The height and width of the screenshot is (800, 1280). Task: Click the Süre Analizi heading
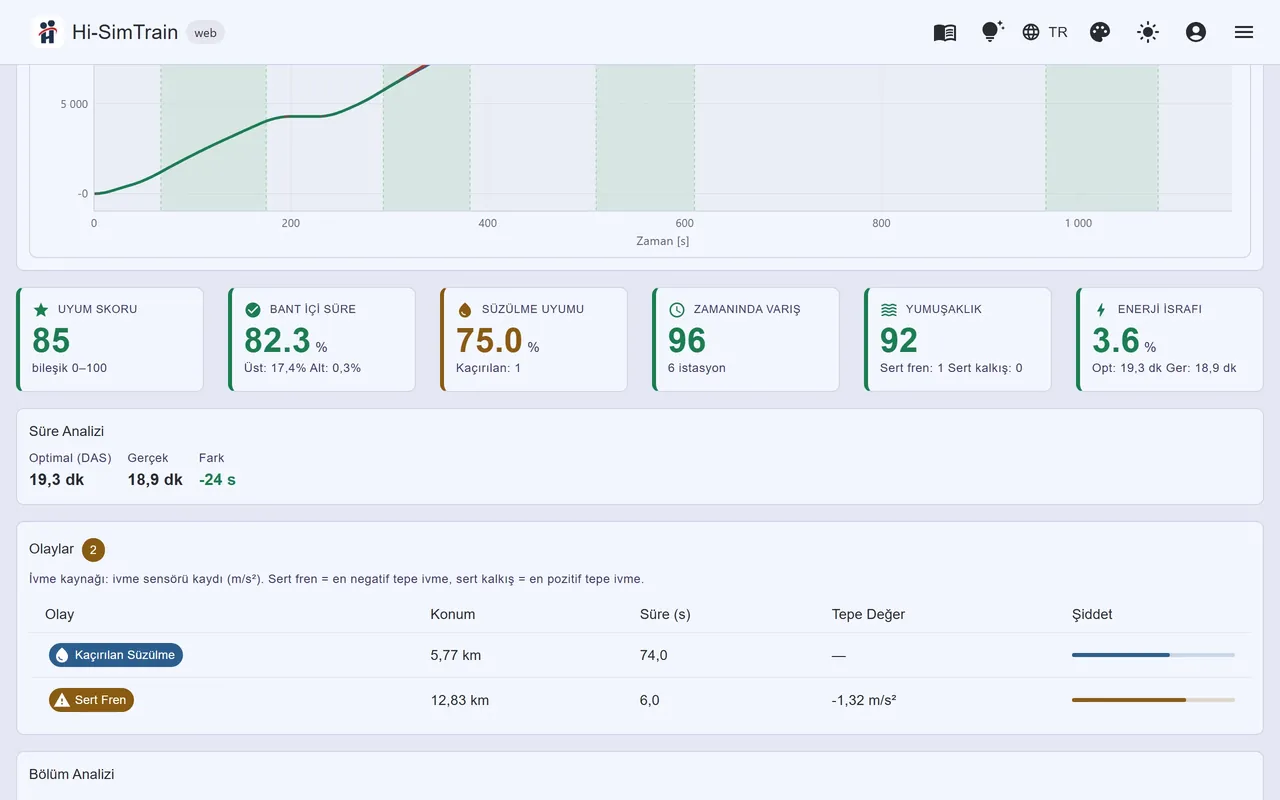point(67,431)
